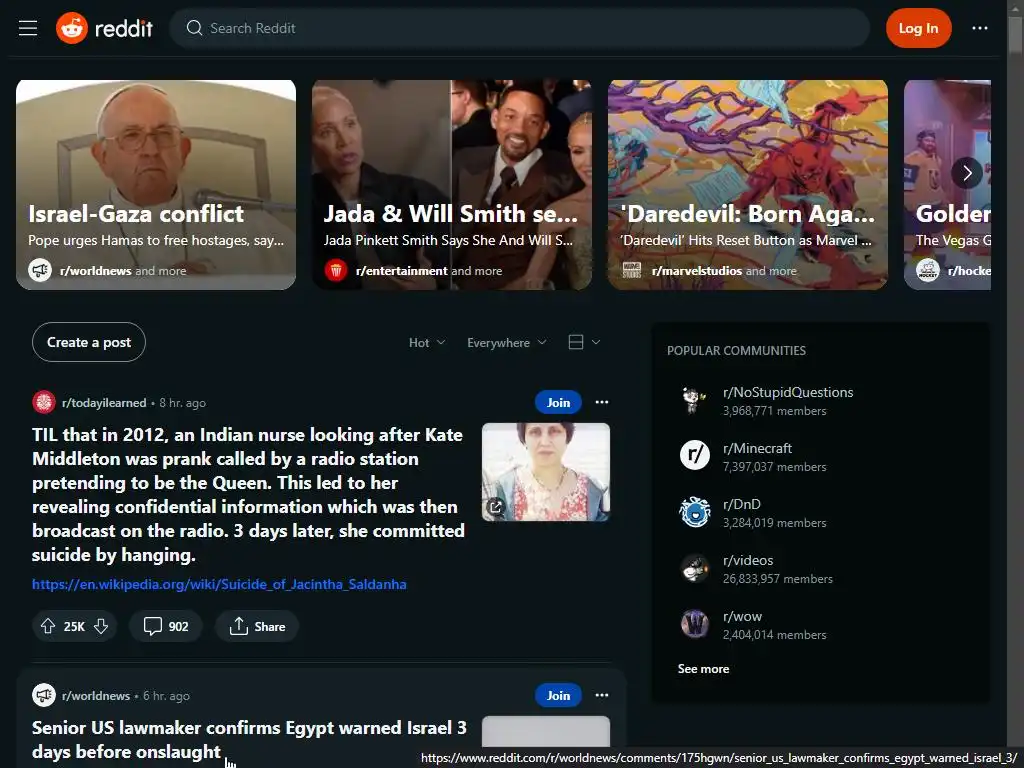Screen dimensions: 1024x768
Task: Click r/marvelstudios text on Daredevil card
Action: pyautogui.click(x=697, y=271)
